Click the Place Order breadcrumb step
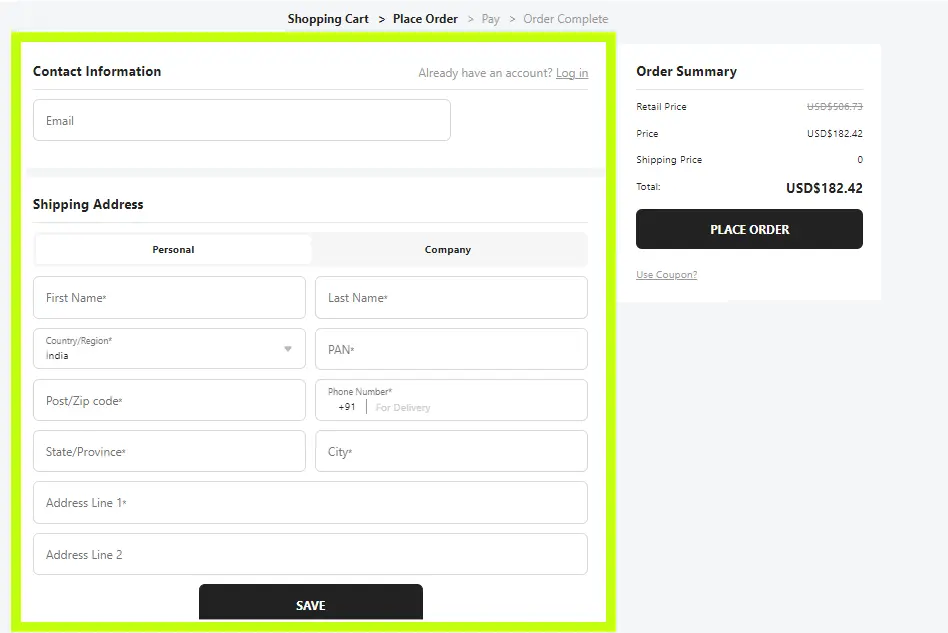The height and width of the screenshot is (633, 948). coord(425,19)
